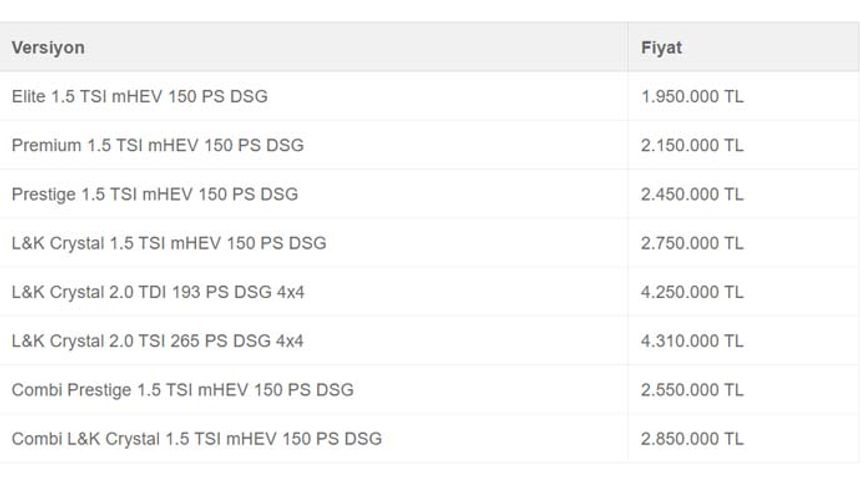The height and width of the screenshot is (504, 860).
Task: Click the empty header area between Versiyon and Fiyat
Action: 357,48
